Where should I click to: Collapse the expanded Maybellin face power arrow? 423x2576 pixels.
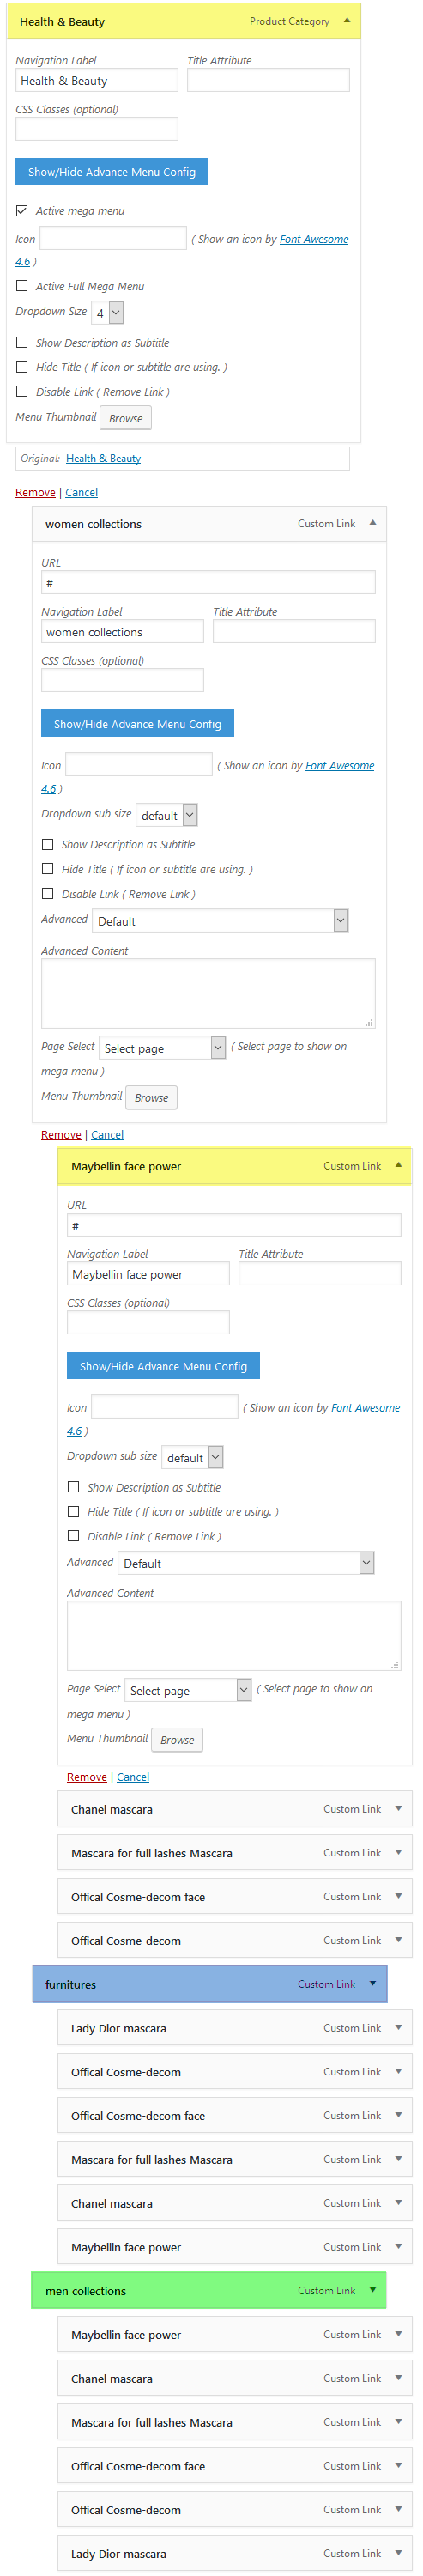[x=399, y=1165]
